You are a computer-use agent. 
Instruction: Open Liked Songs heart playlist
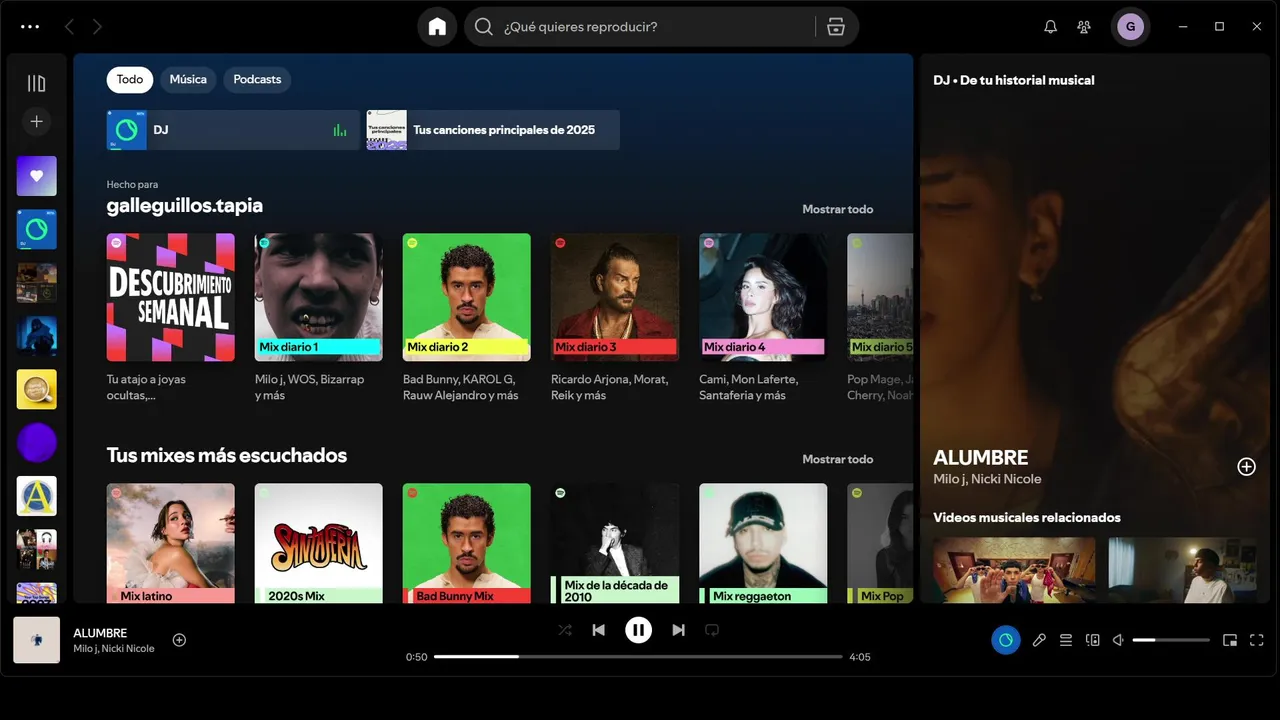point(36,176)
